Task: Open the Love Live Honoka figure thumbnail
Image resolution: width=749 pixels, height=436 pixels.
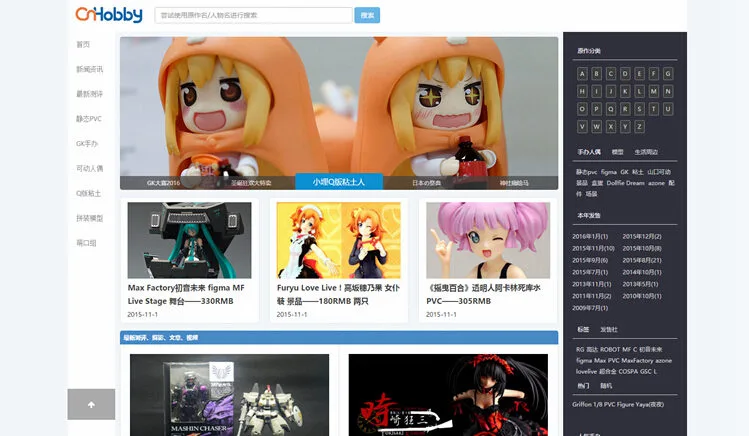Action: coord(339,240)
